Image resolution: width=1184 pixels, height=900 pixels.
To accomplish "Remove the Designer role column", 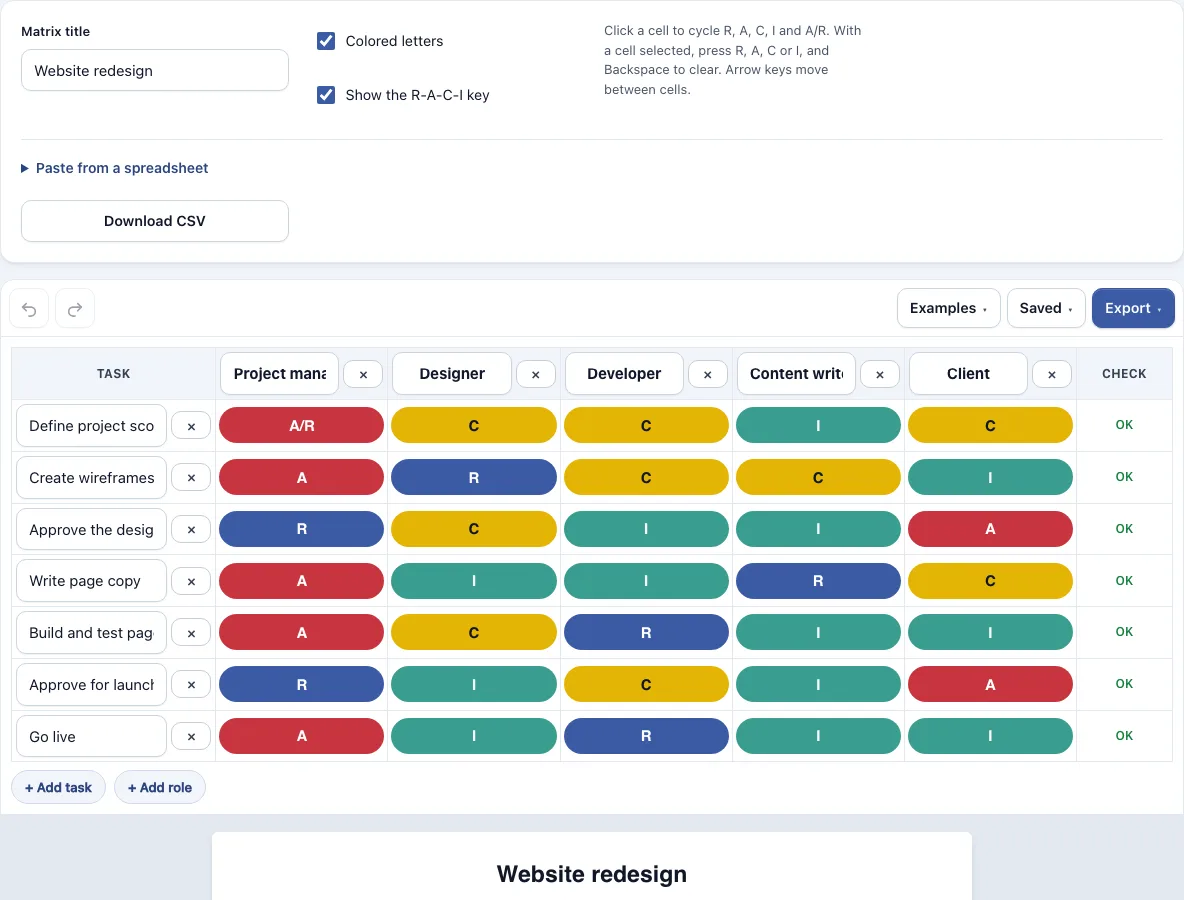I will (x=535, y=374).
